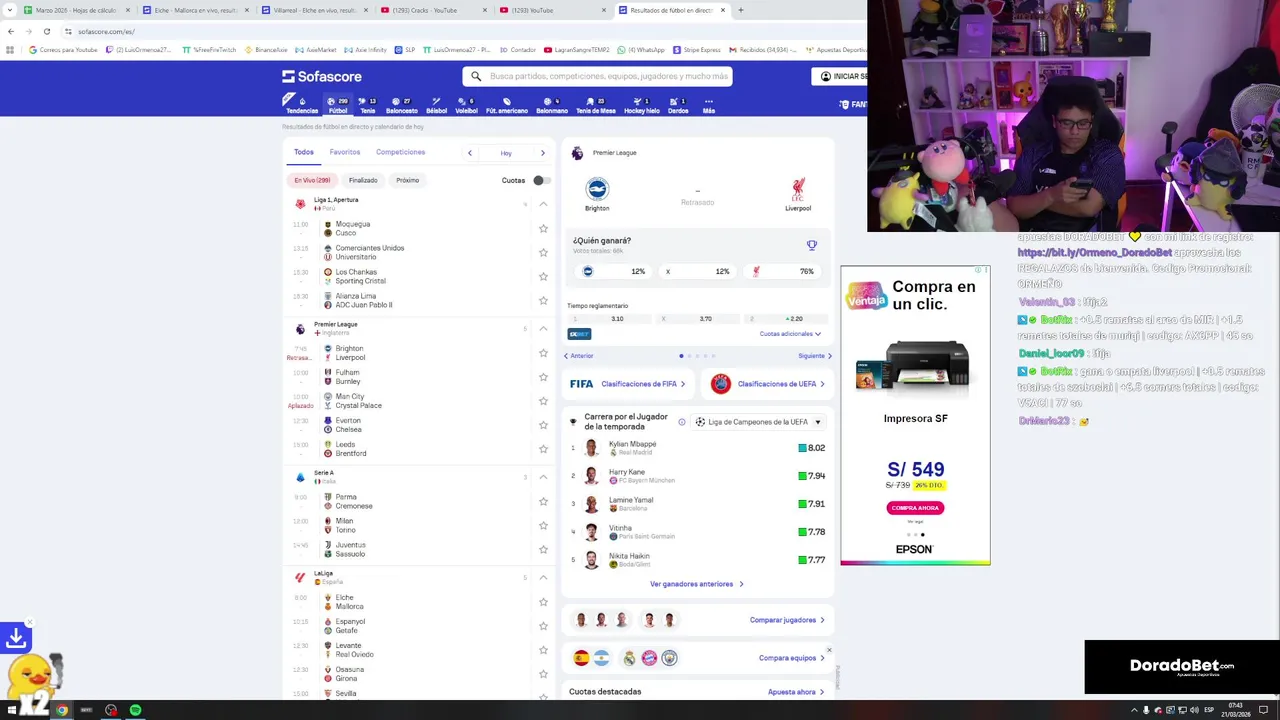Vote for Brighton at 12%
1280x720 pixels.
pos(613,271)
